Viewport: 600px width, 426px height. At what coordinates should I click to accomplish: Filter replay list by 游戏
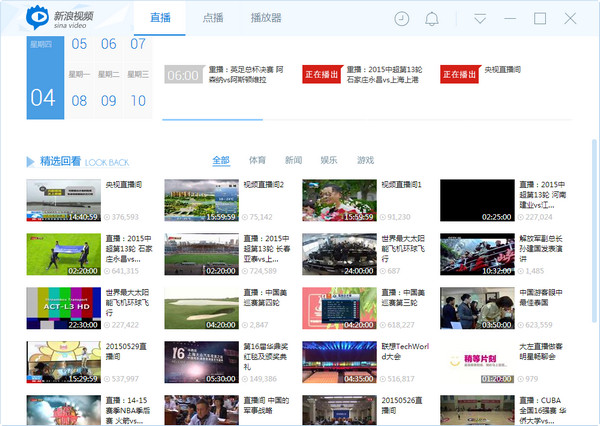pos(365,160)
